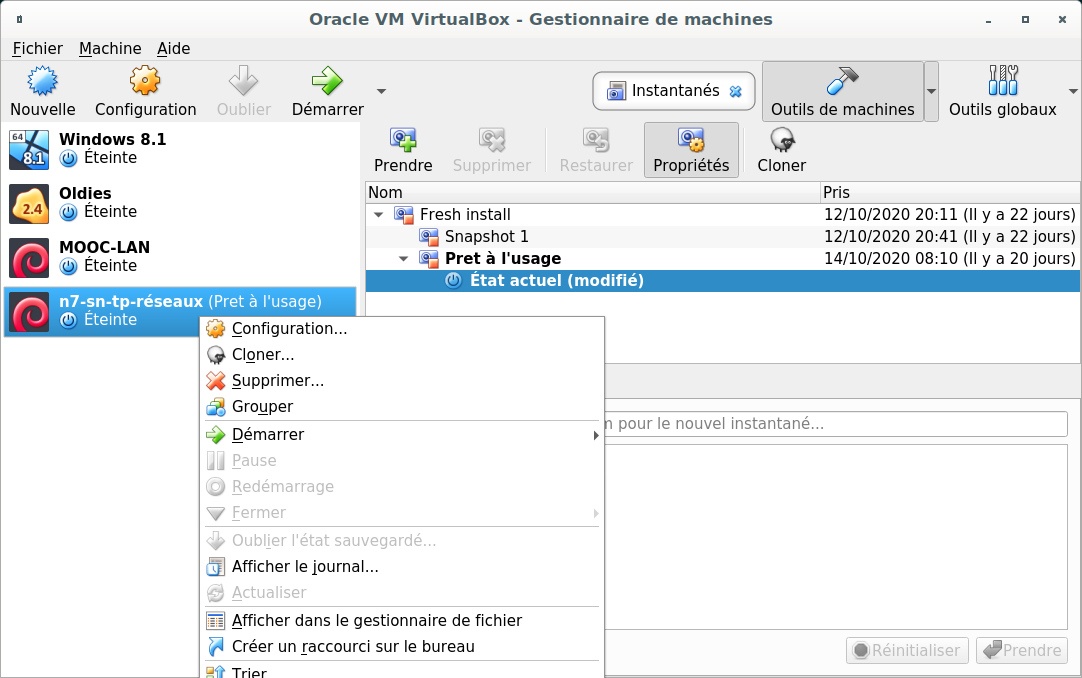Screen dimensions: 1082x678
Task: Open the Démarrer toolbar dropdown arrow
Action: (381, 91)
